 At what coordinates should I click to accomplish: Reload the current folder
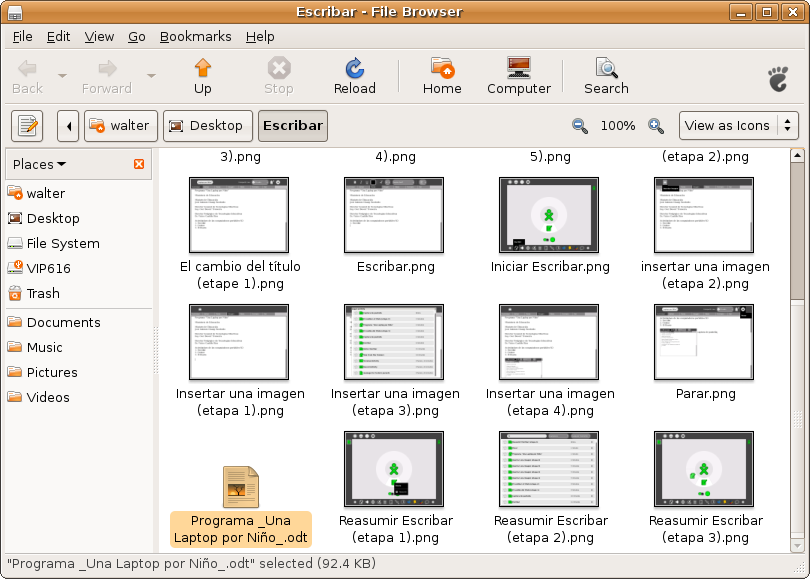point(354,69)
